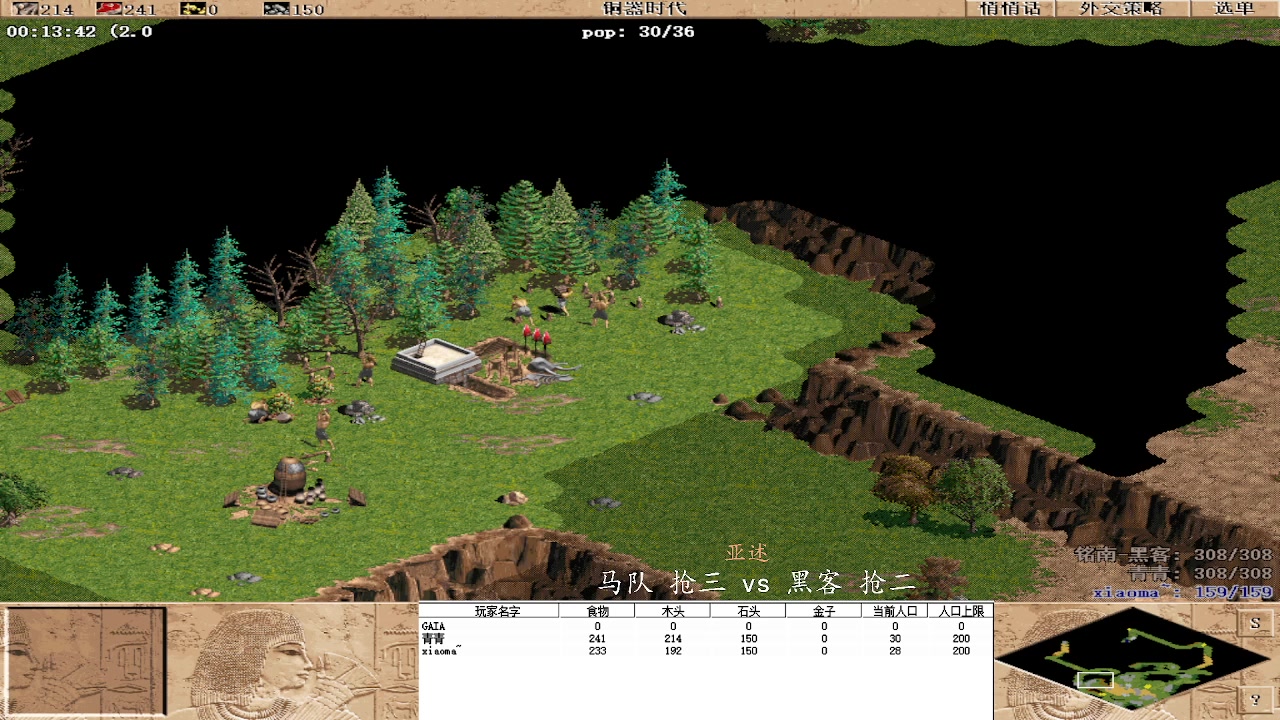Select the white-roofed storage building
Image resolution: width=1280 pixels, height=720 pixels.
pyautogui.click(x=436, y=361)
